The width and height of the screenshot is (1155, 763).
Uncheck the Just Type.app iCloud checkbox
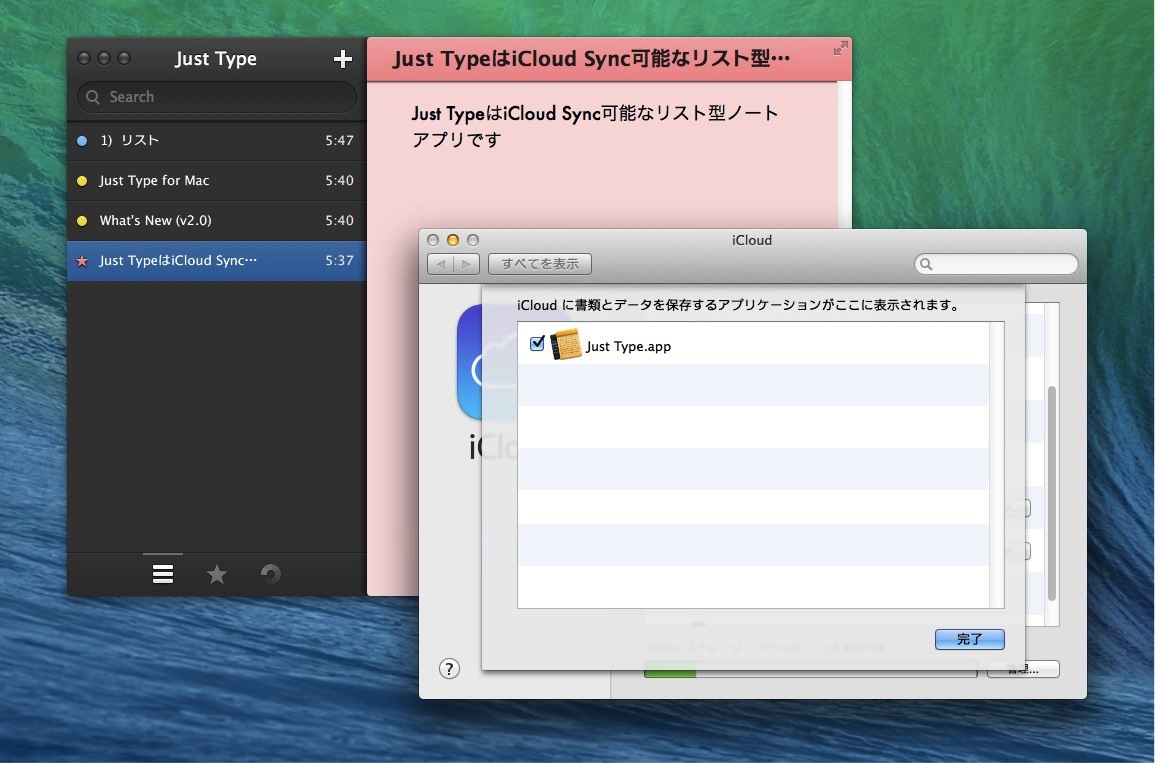(537, 343)
